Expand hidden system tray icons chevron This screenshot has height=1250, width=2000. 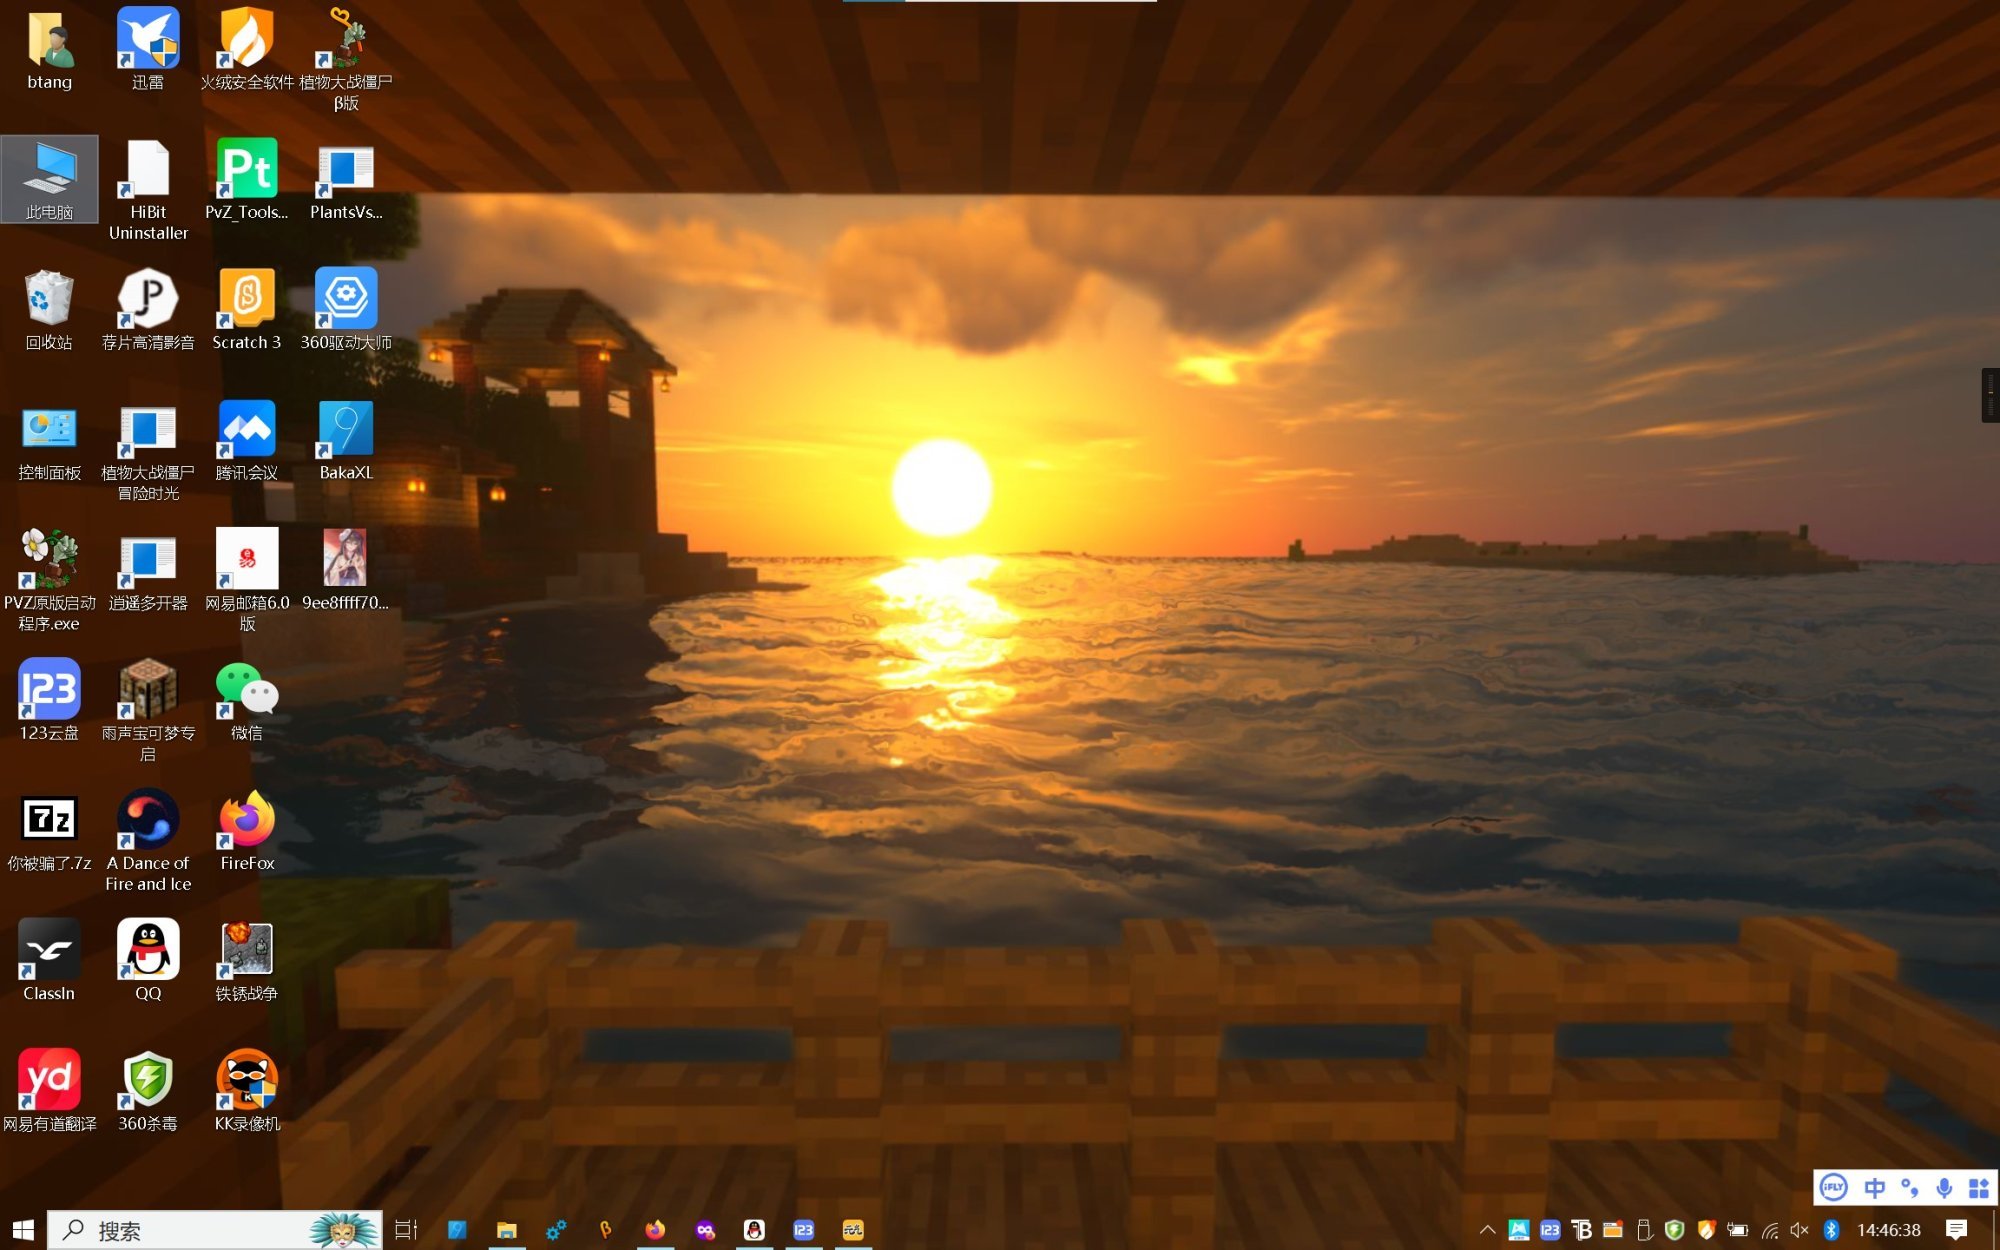coord(1488,1230)
